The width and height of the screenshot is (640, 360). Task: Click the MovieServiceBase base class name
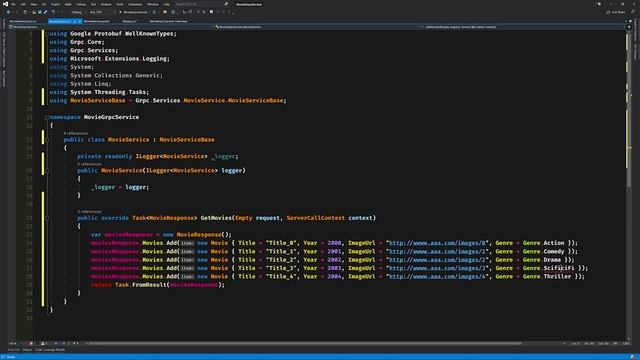[x=187, y=140]
